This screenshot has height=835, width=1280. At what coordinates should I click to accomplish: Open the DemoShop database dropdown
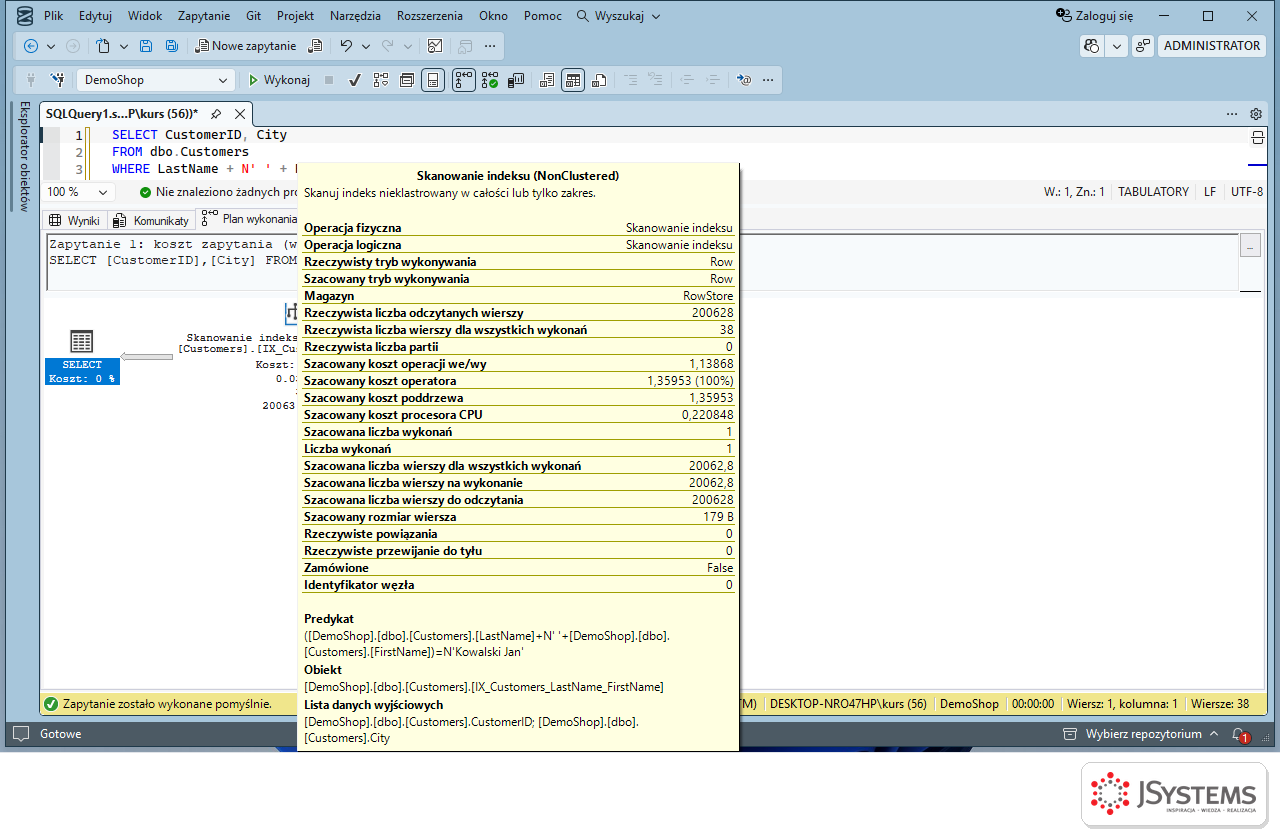[157, 80]
